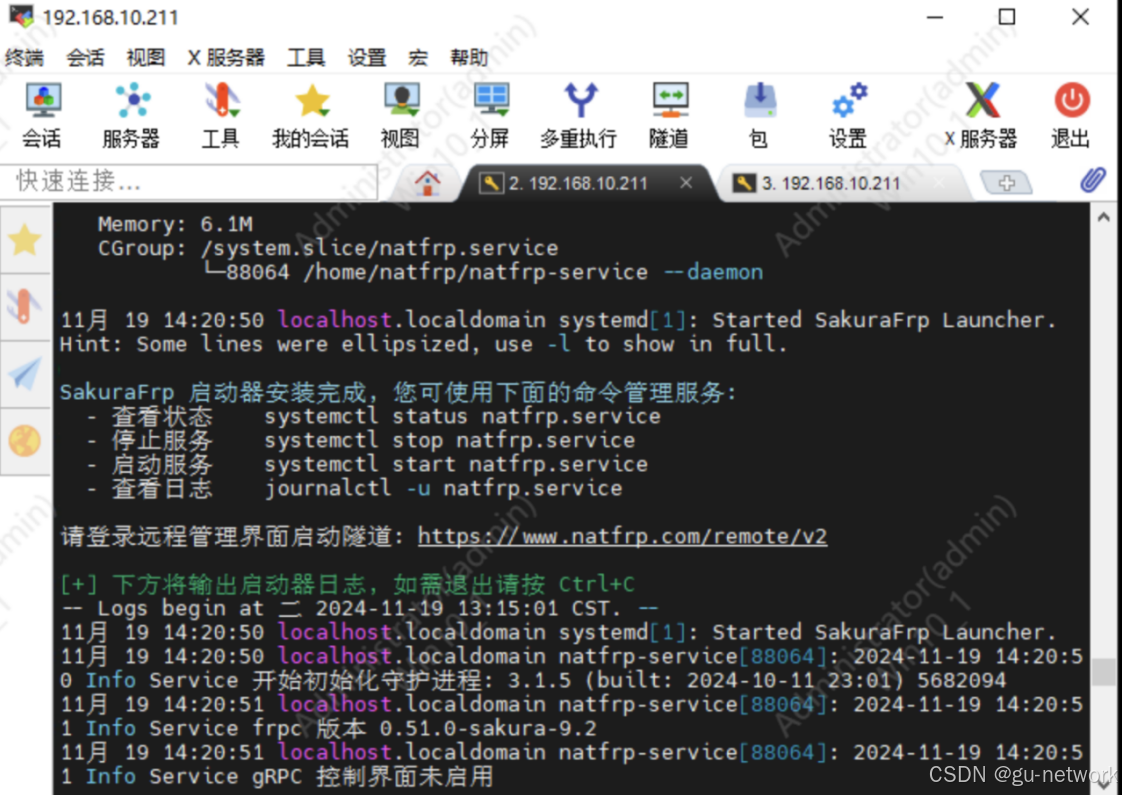Viewport: 1122px width, 795px height.
Task: Click text "systemctl stop natfrp.service"
Action: point(449,440)
